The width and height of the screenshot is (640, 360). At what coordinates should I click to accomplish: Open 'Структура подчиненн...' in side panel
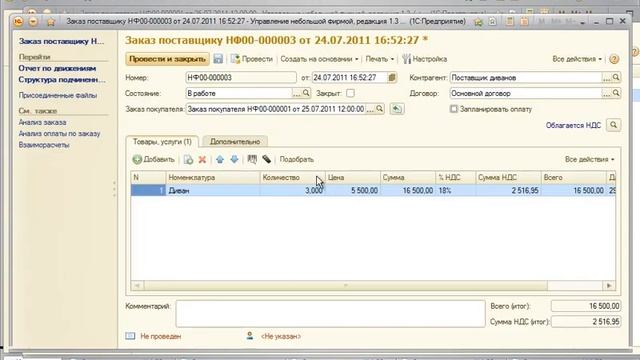tap(62, 80)
